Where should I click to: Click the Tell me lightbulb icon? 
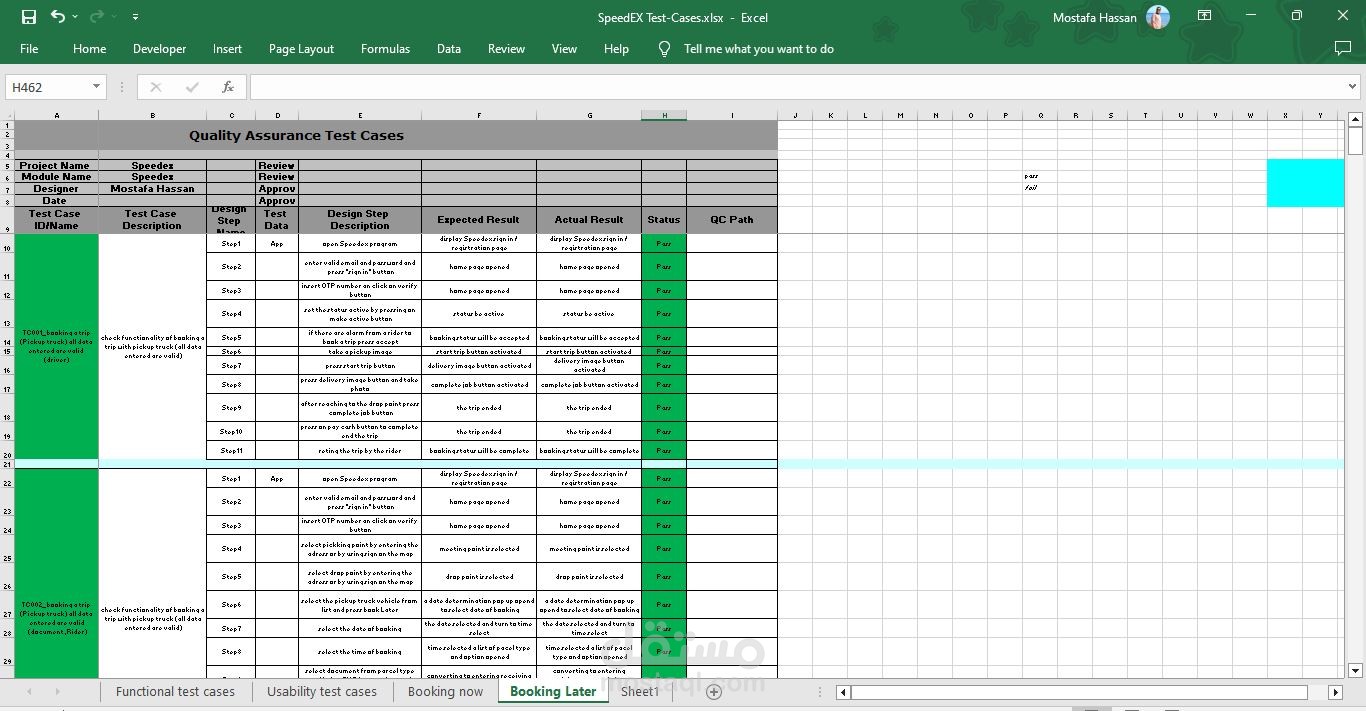coord(664,49)
